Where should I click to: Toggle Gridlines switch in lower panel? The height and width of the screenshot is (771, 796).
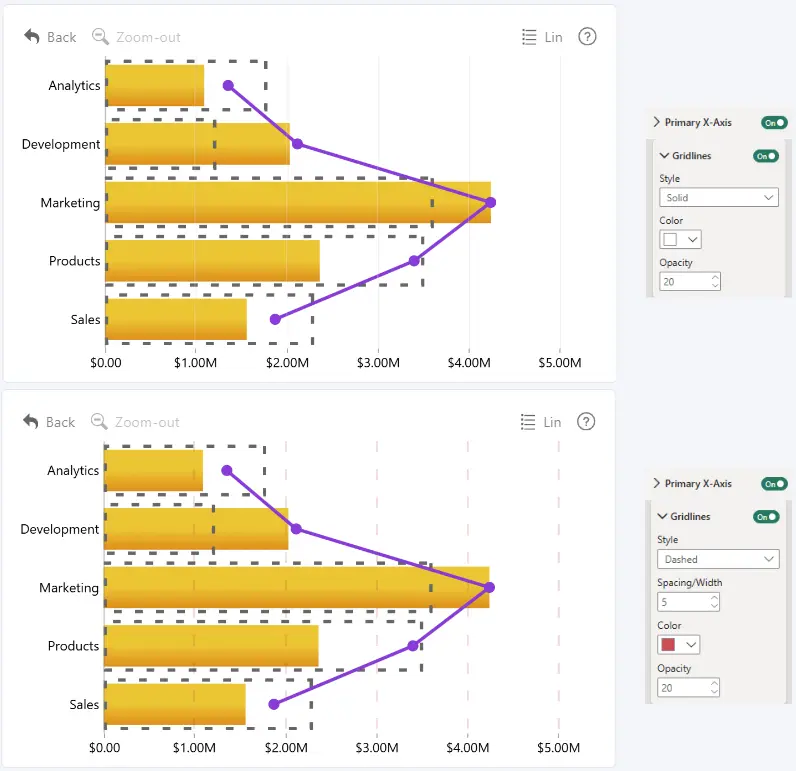point(766,517)
